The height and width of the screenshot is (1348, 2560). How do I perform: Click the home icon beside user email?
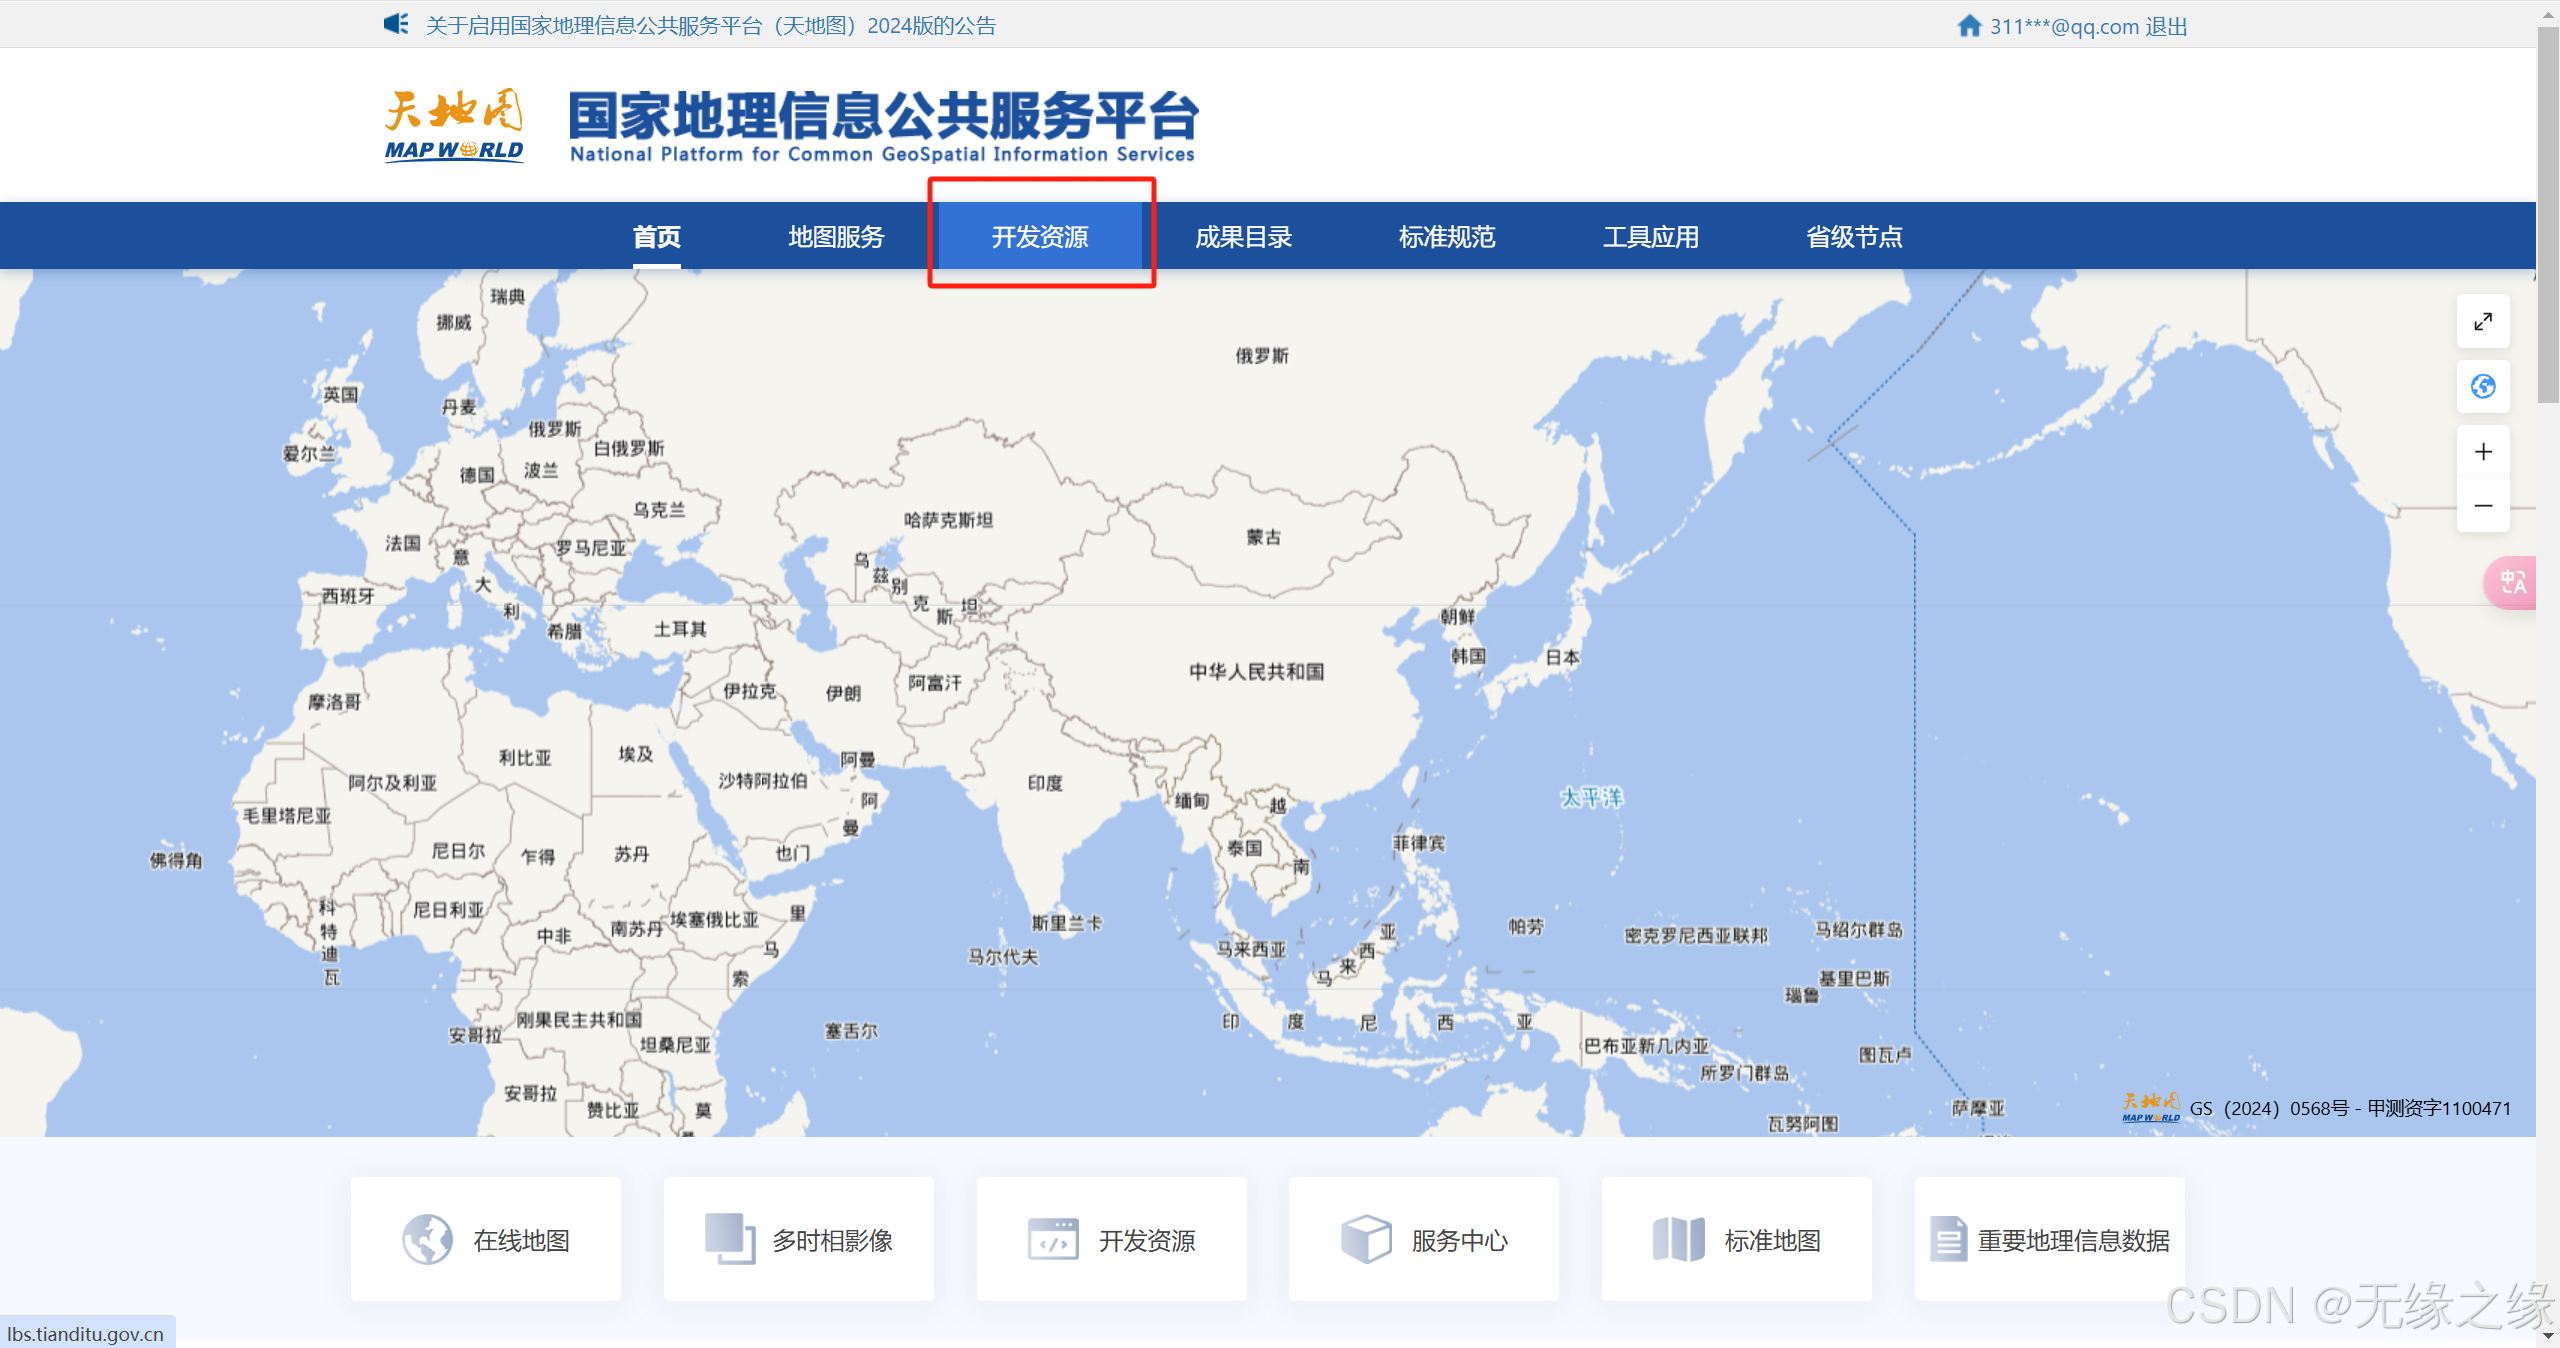[x=1968, y=26]
